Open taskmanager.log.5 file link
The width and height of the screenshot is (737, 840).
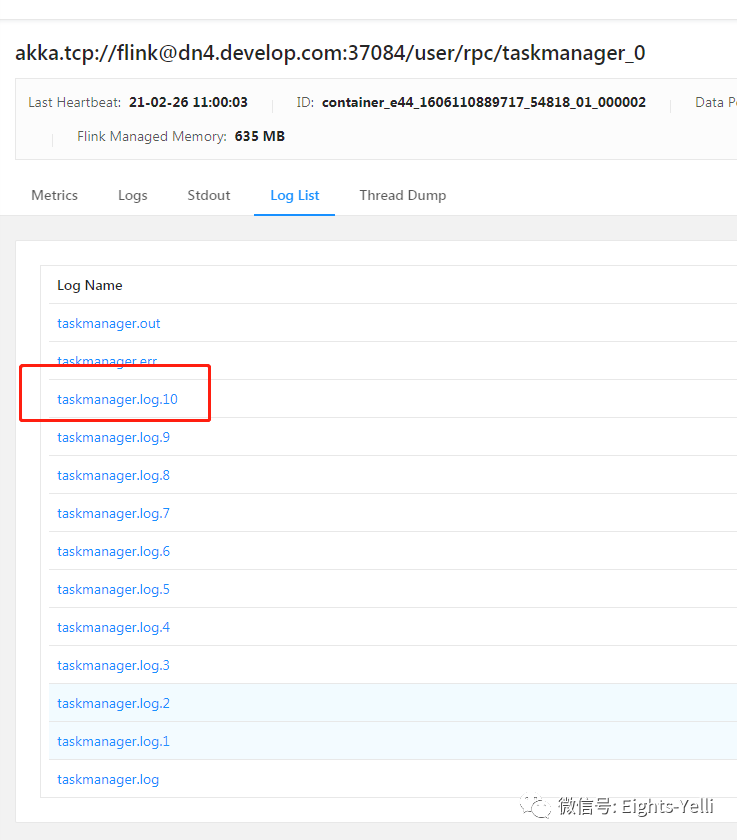coord(114,590)
